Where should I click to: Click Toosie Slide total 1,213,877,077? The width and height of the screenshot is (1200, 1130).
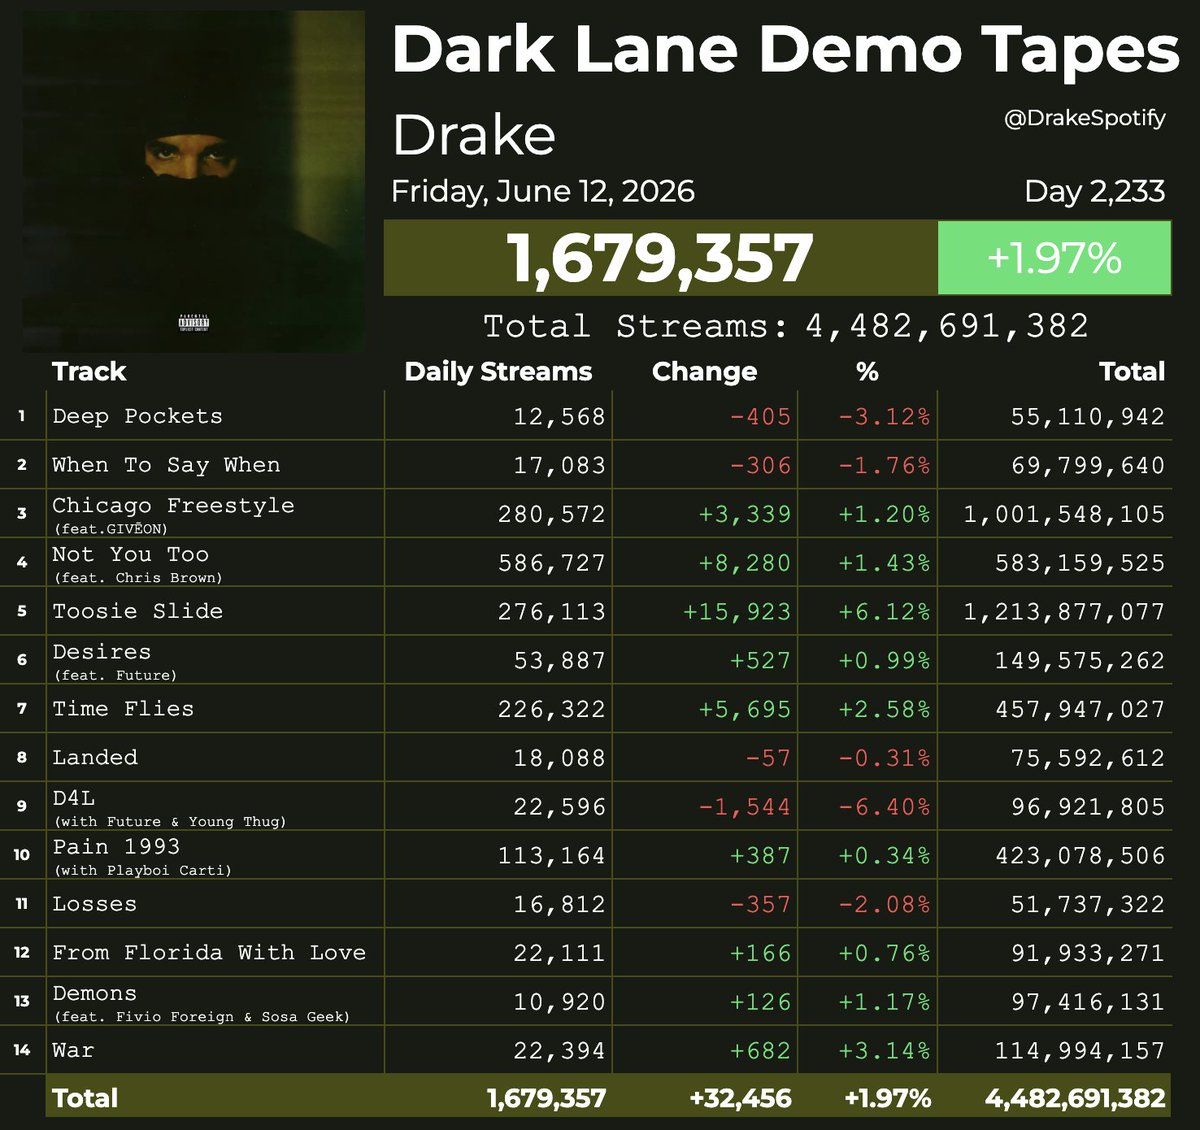click(1064, 611)
